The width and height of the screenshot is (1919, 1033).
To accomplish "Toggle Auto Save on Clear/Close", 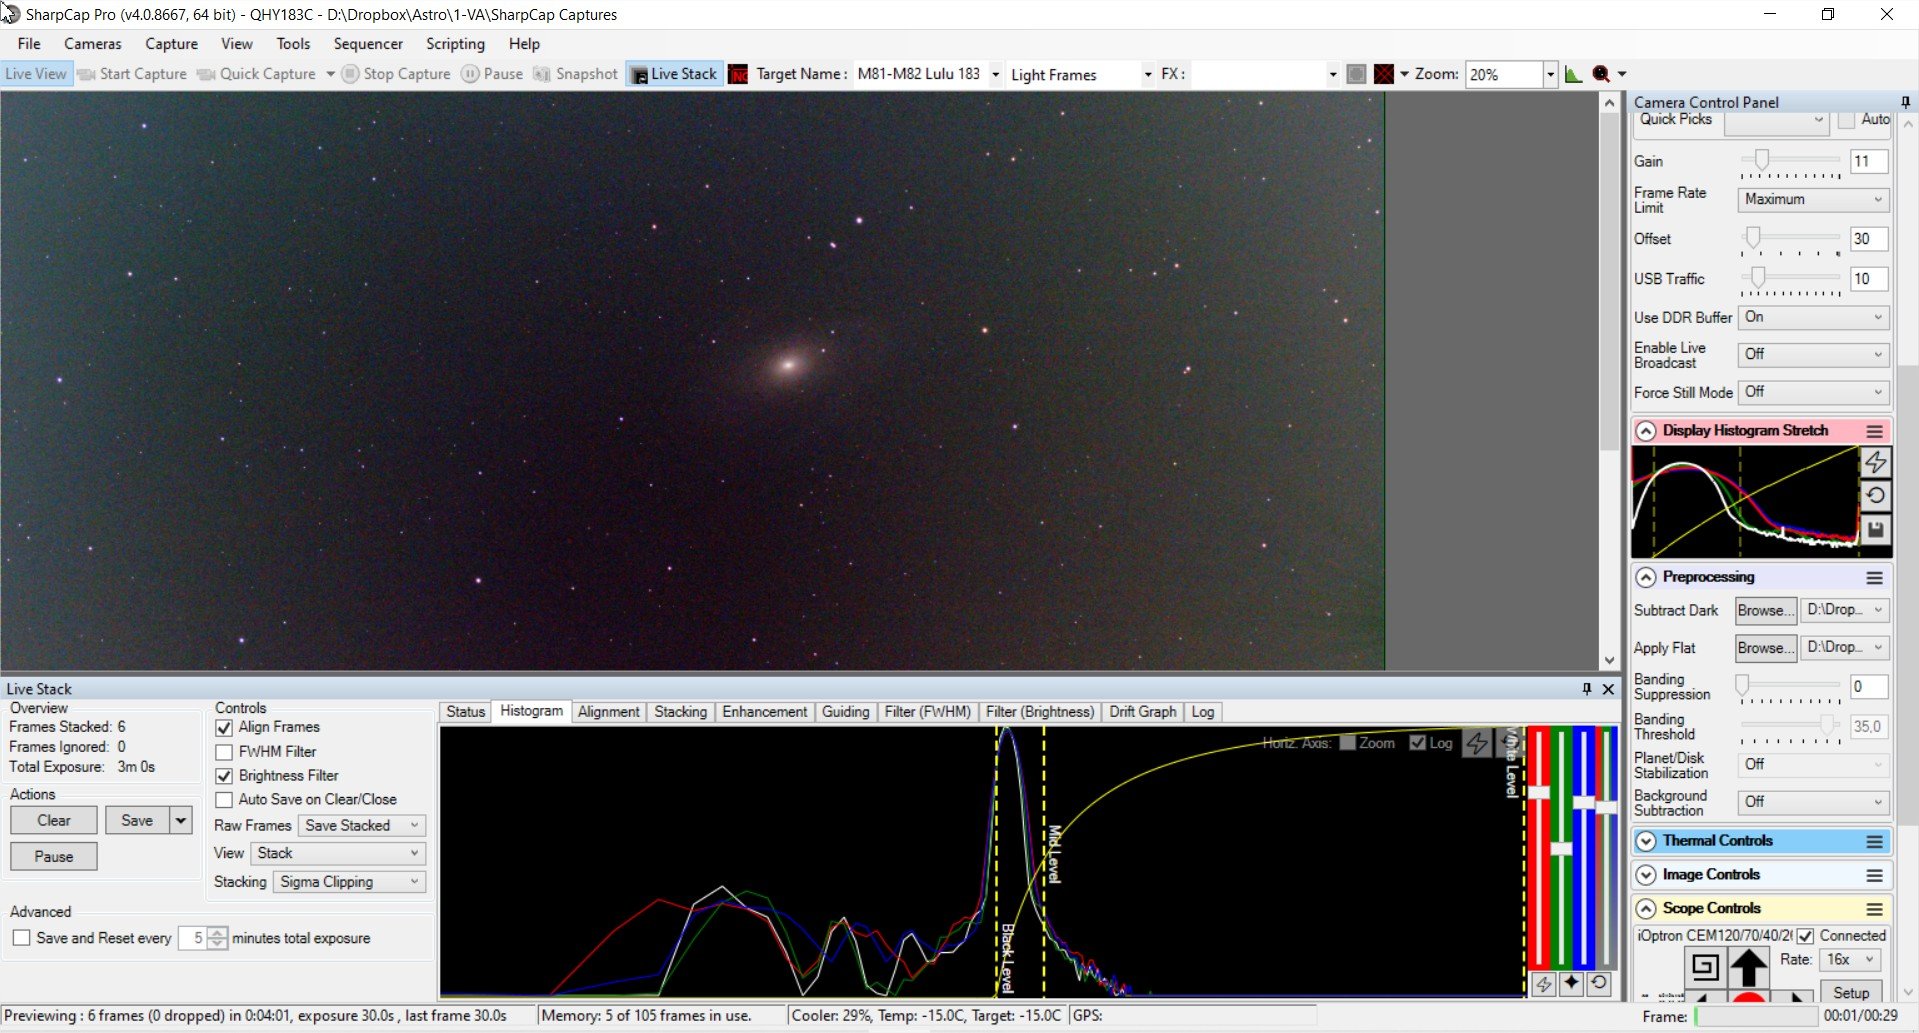I will (x=224, y=800).
